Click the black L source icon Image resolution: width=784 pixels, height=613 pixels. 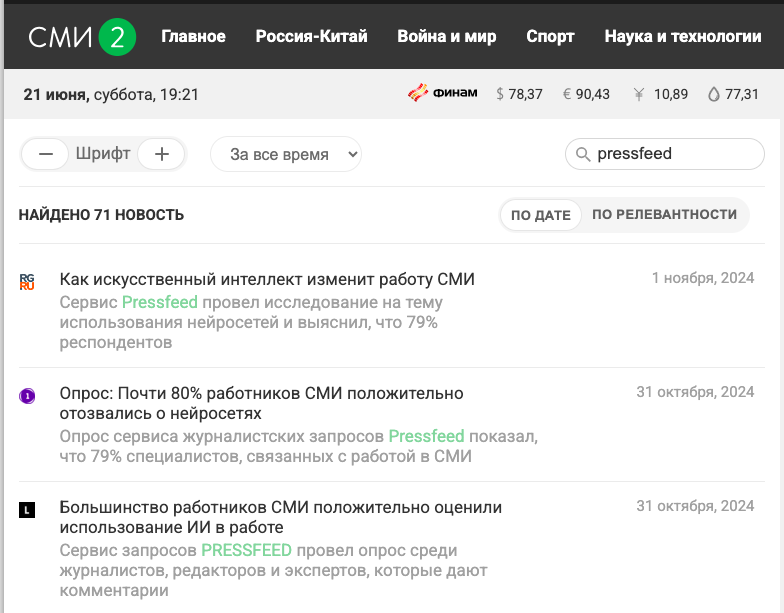tap(27, 510)
